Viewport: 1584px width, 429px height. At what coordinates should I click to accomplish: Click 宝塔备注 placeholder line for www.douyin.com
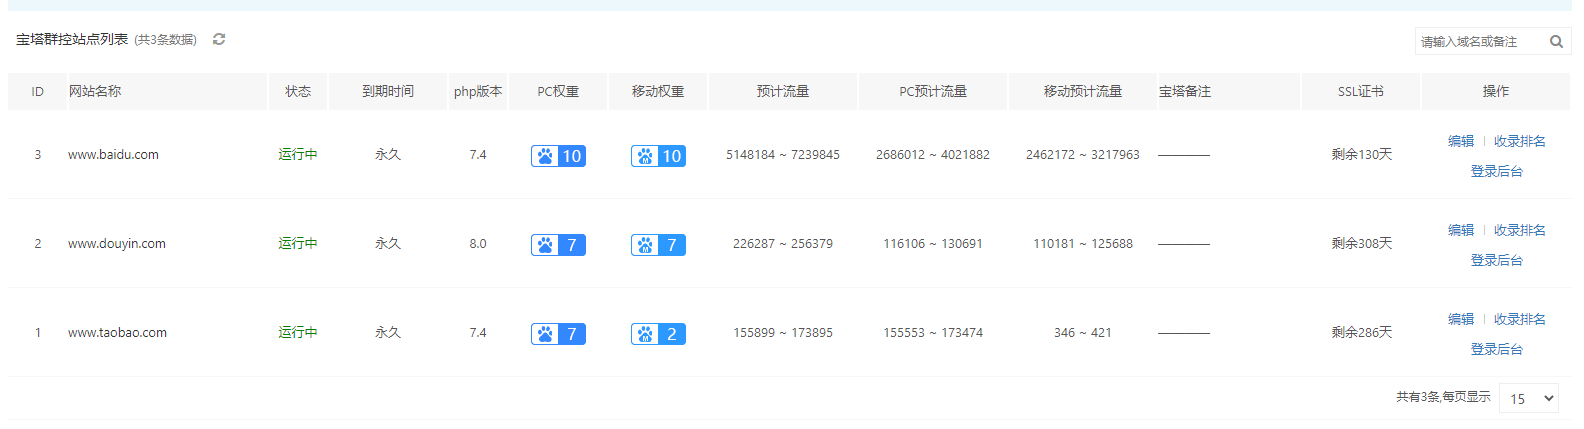click(x=1184, y=244)
